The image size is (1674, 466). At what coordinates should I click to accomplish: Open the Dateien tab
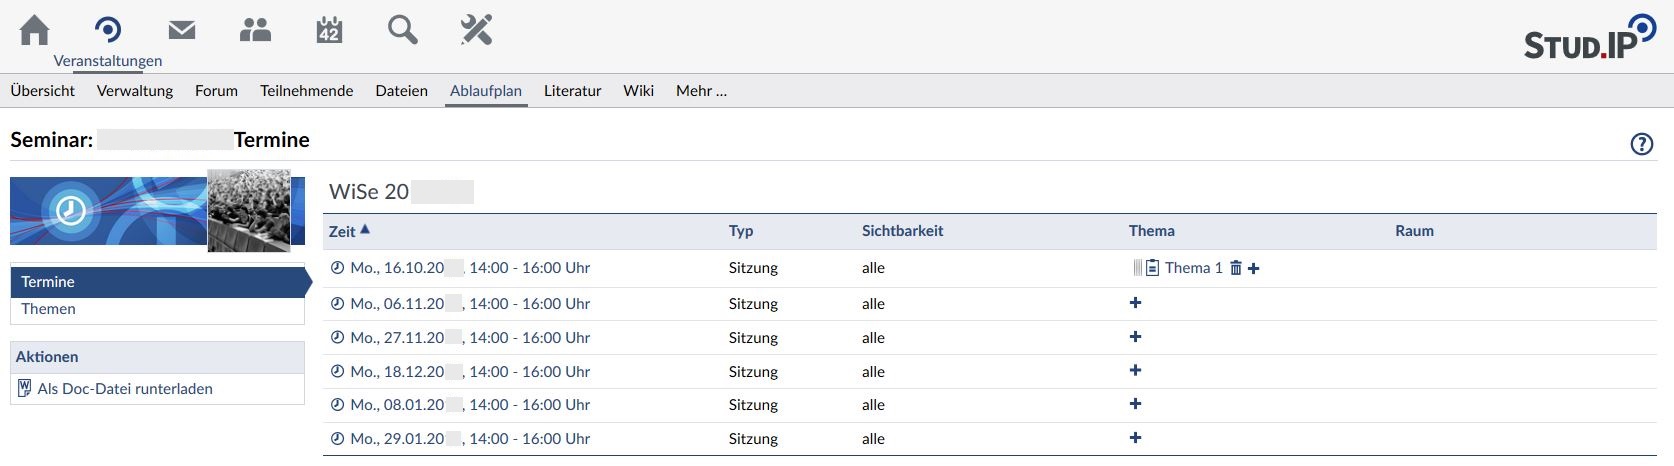pyautogui.click(x=401, y=91)
